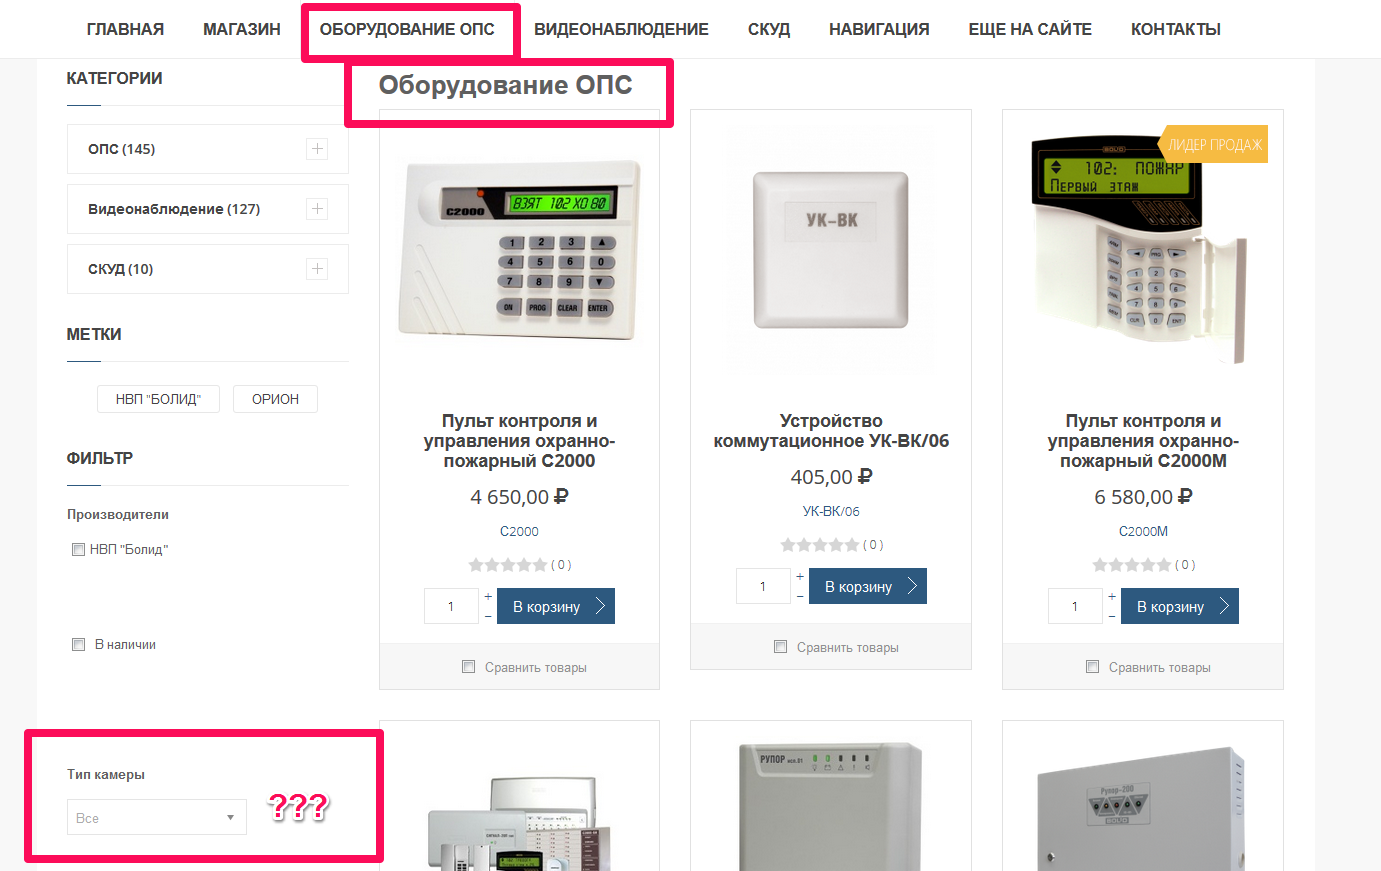Click rating stars of УК-ВК/06

(x=820, y=545)
